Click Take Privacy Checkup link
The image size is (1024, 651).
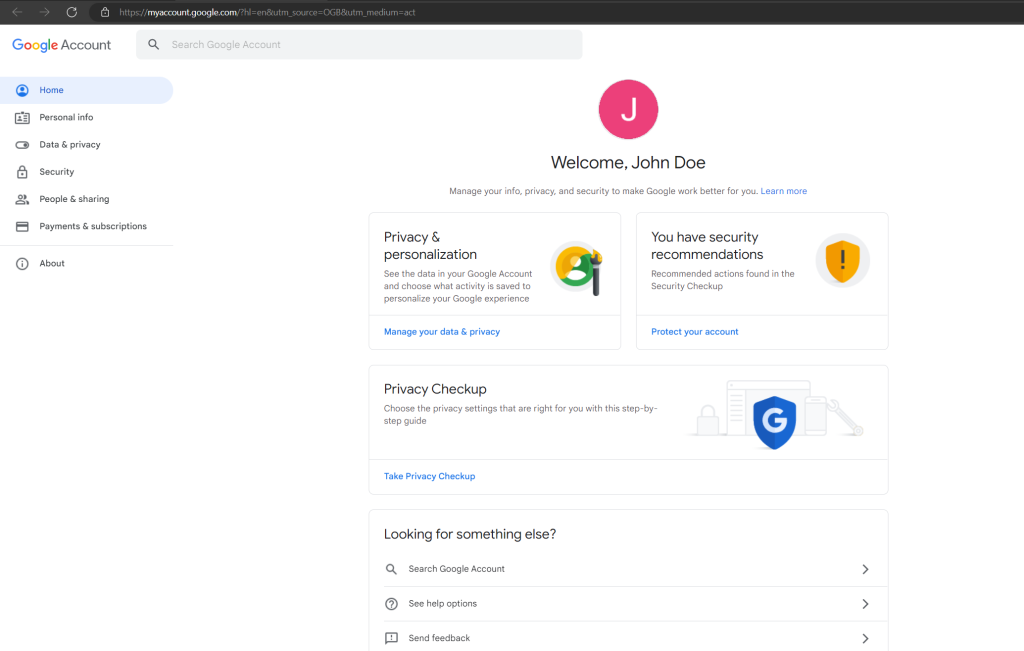(x=429, y=476)
